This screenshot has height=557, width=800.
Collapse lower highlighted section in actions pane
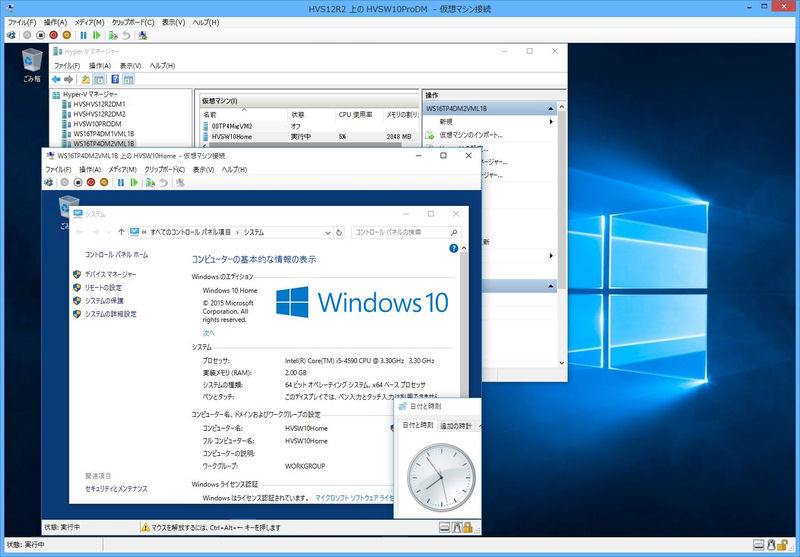pos(551,286)
